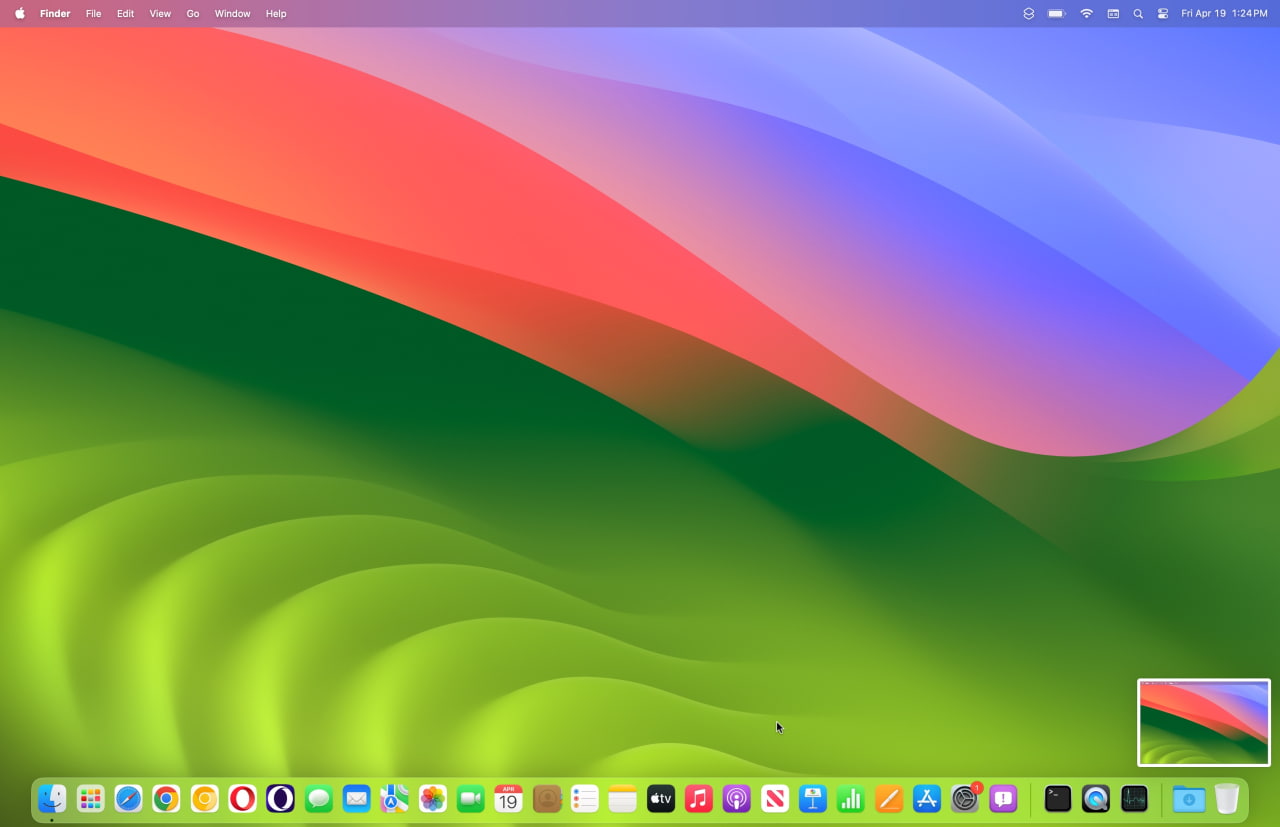Launch Keynote

(812, 799)
